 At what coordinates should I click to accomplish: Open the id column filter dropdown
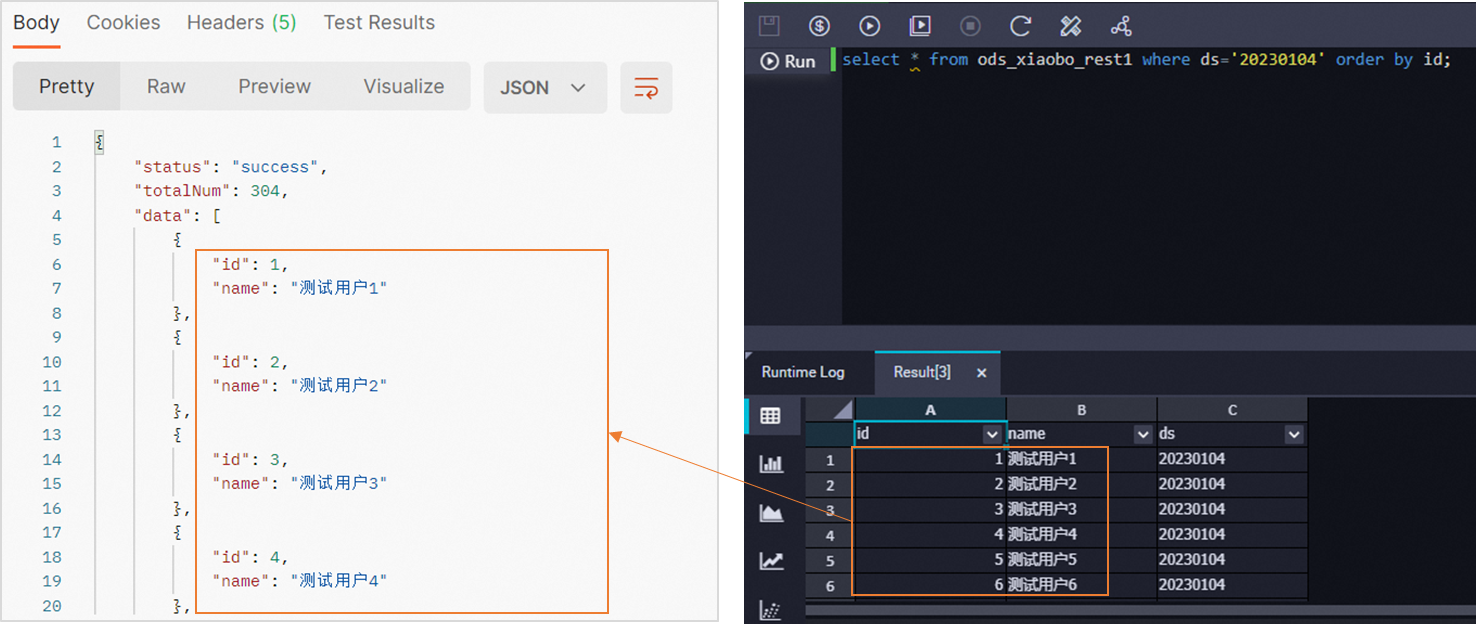[x=993, y=434]
